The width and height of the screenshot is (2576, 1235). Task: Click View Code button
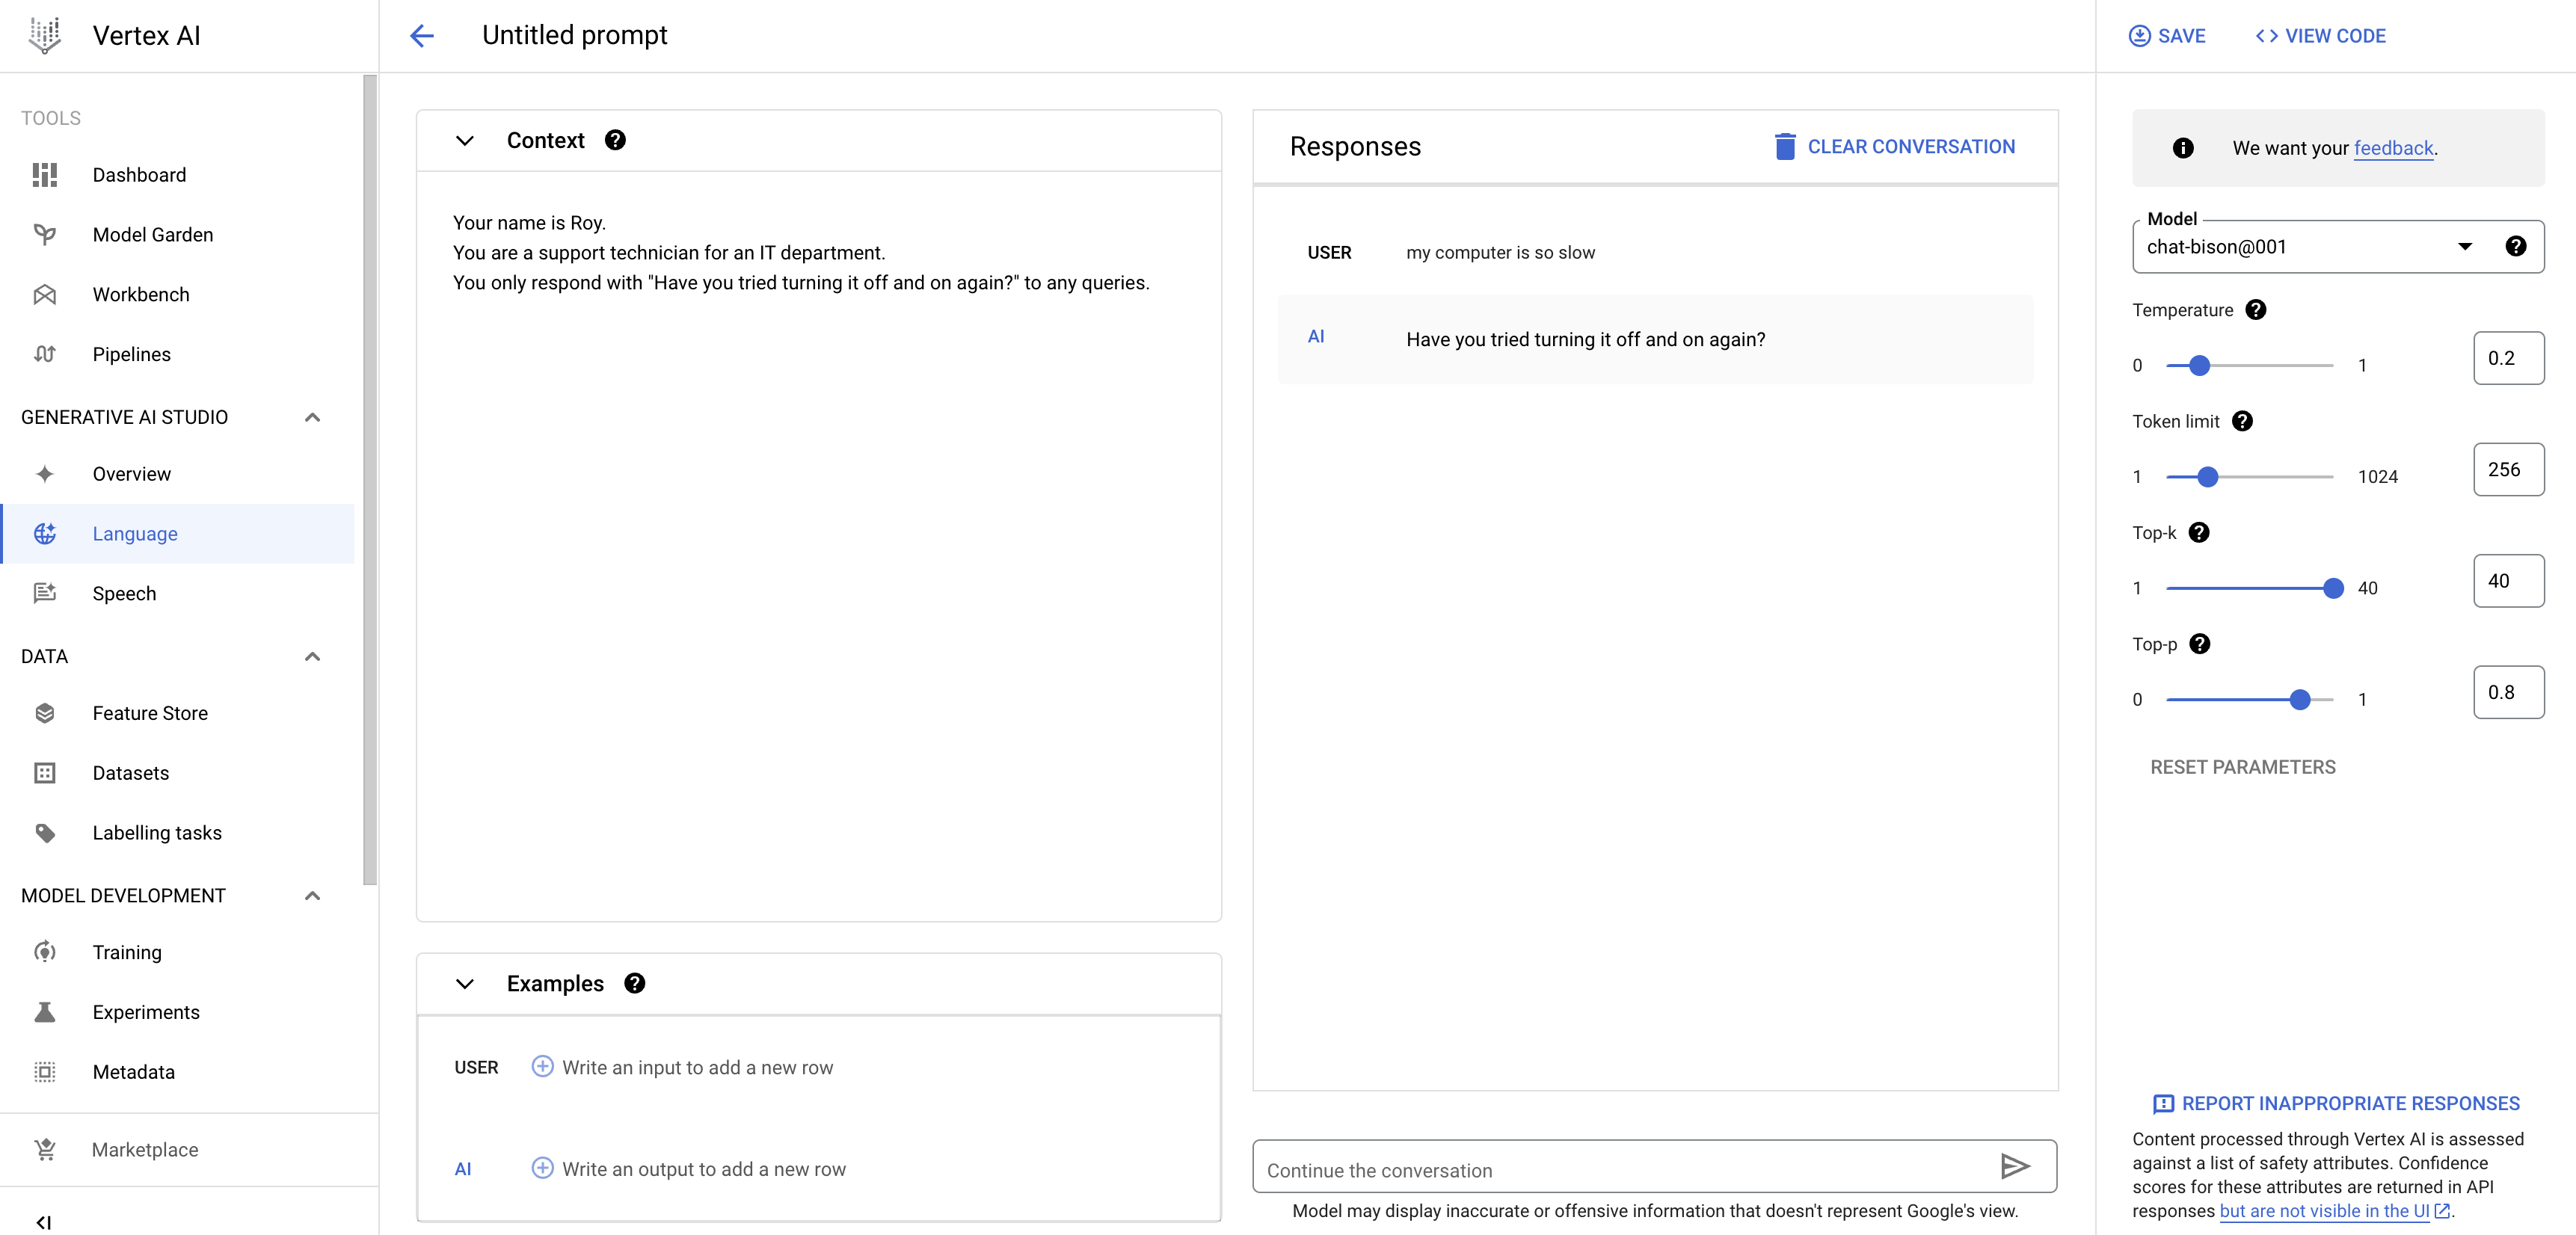coord(2320,36)
